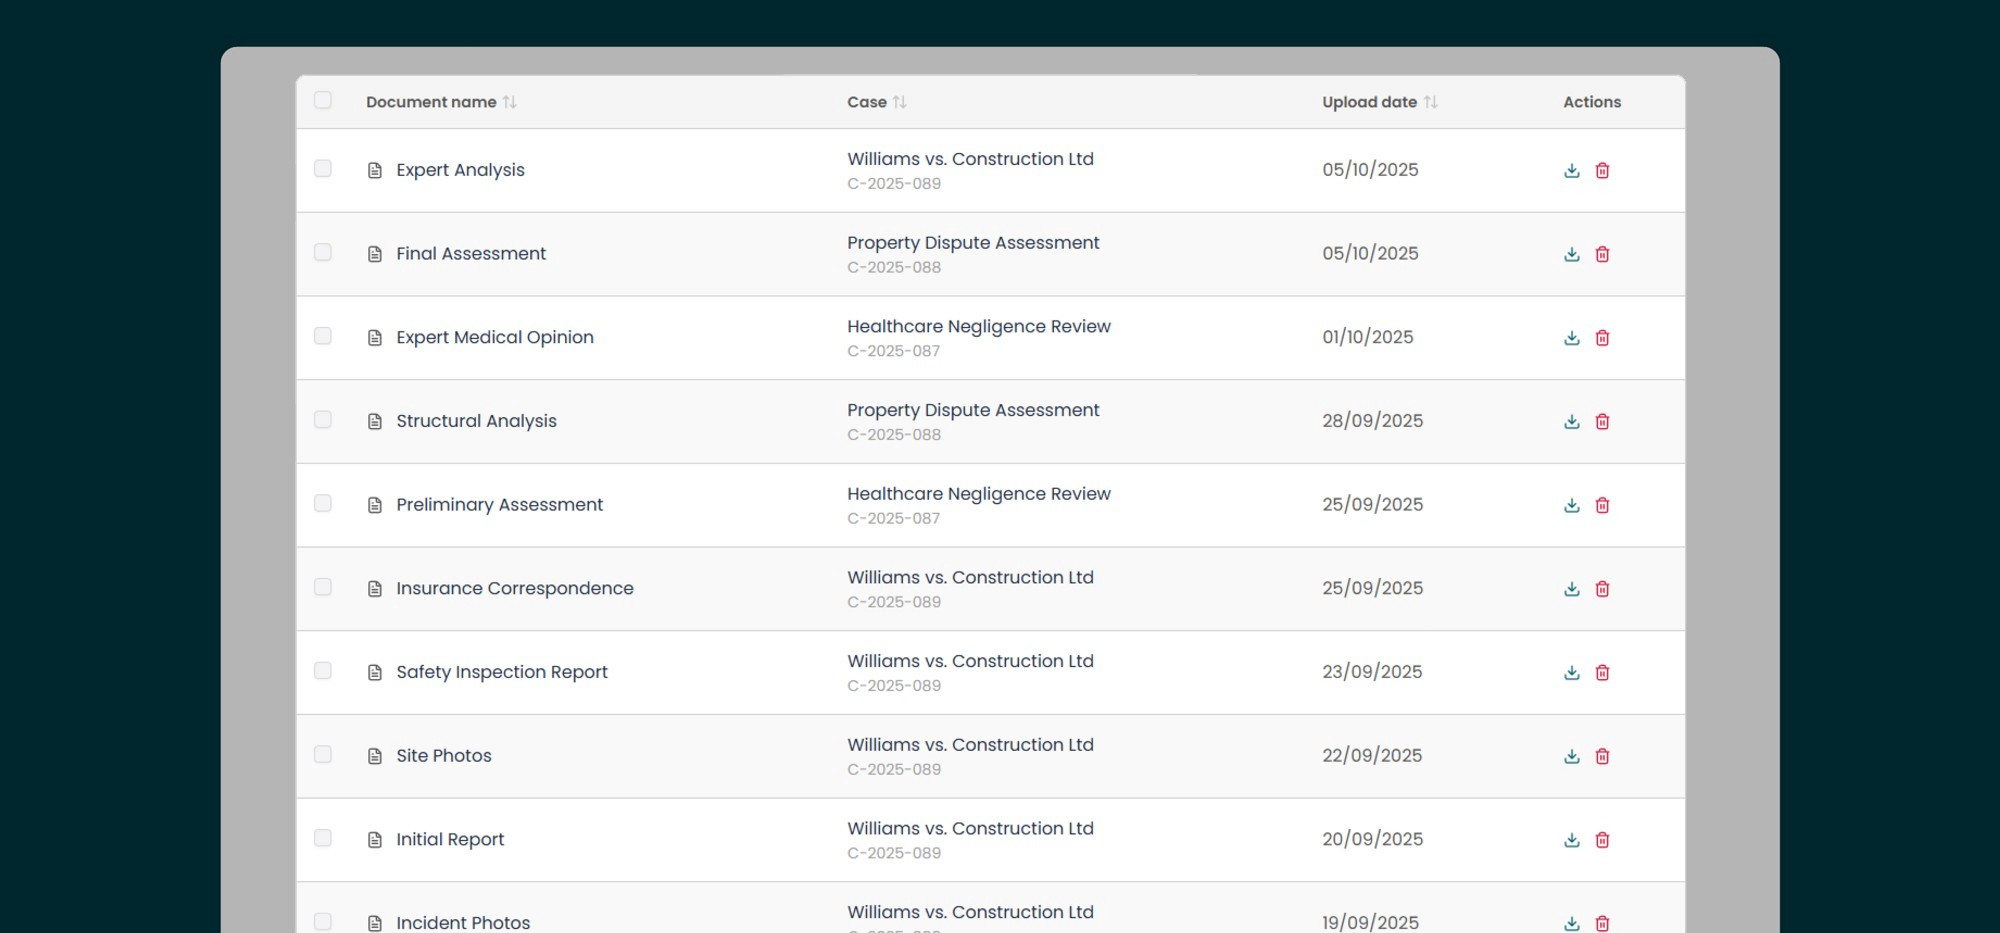Delete the Incident Photos document
The width and height of the screenshot is (2000, 933).
point(1602,923)
